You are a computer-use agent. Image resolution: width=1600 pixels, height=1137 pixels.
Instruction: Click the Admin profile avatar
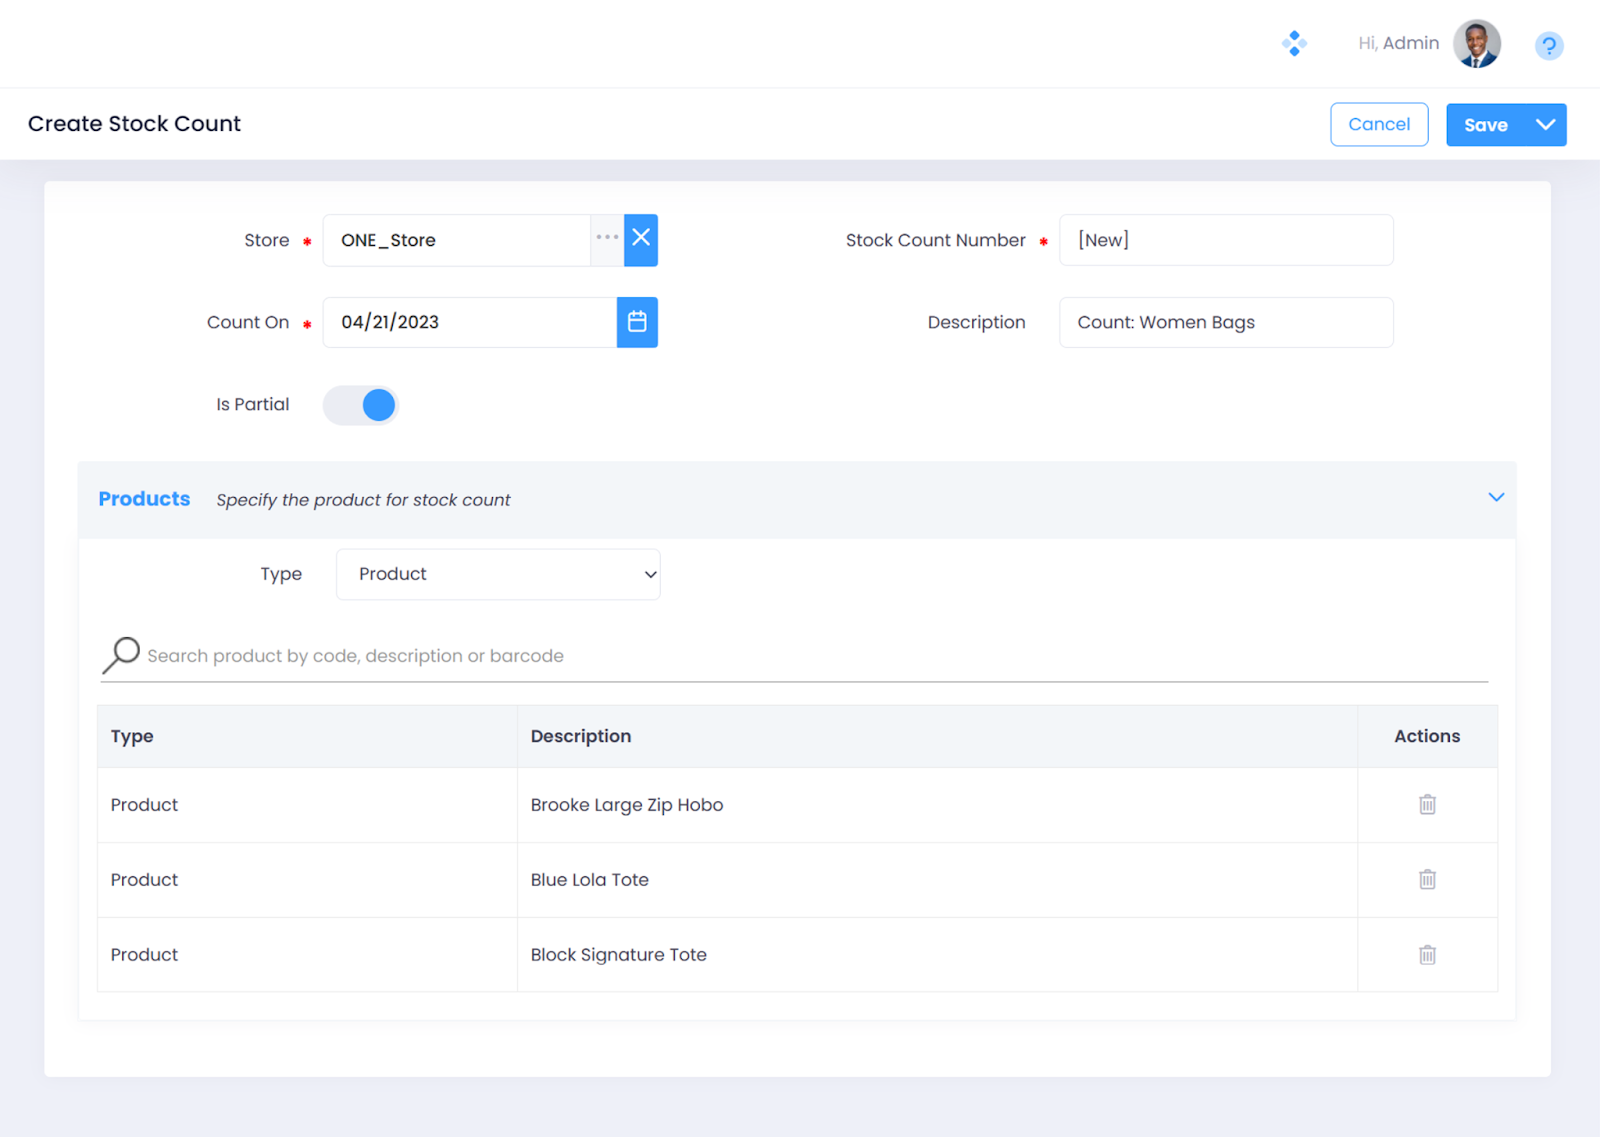[1476, 44]
